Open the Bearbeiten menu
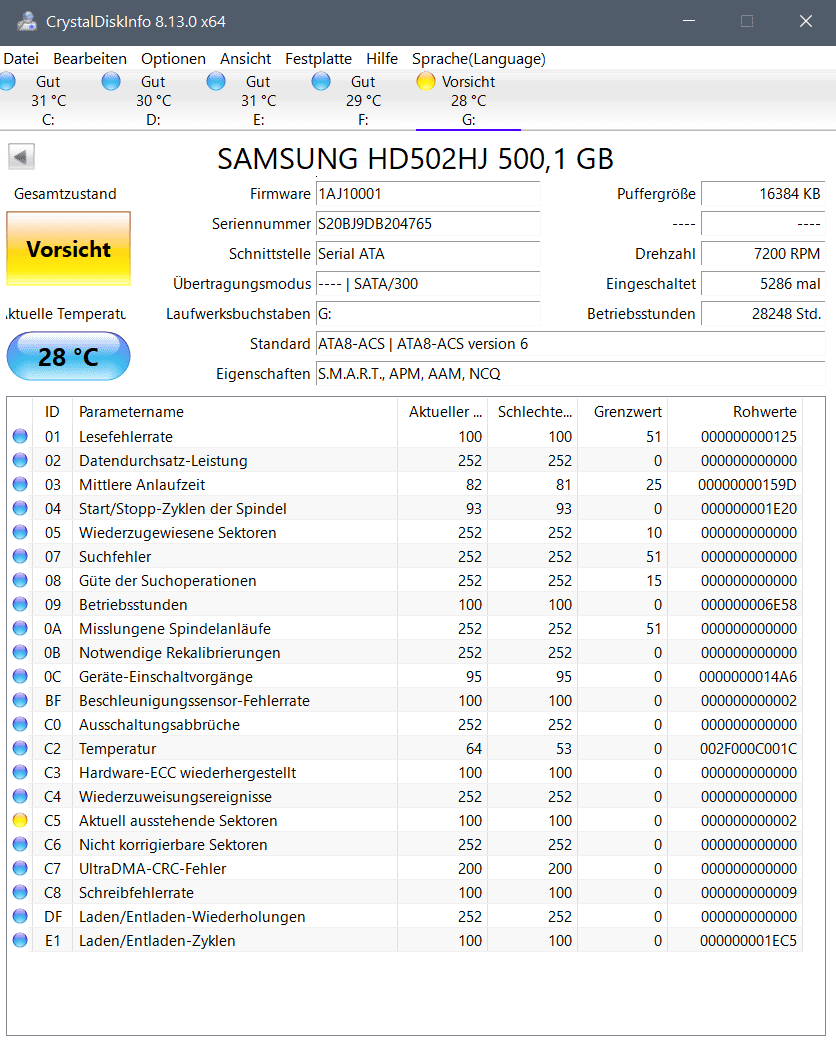This screenshot has width=836, height=1043. tap(90, 59)
